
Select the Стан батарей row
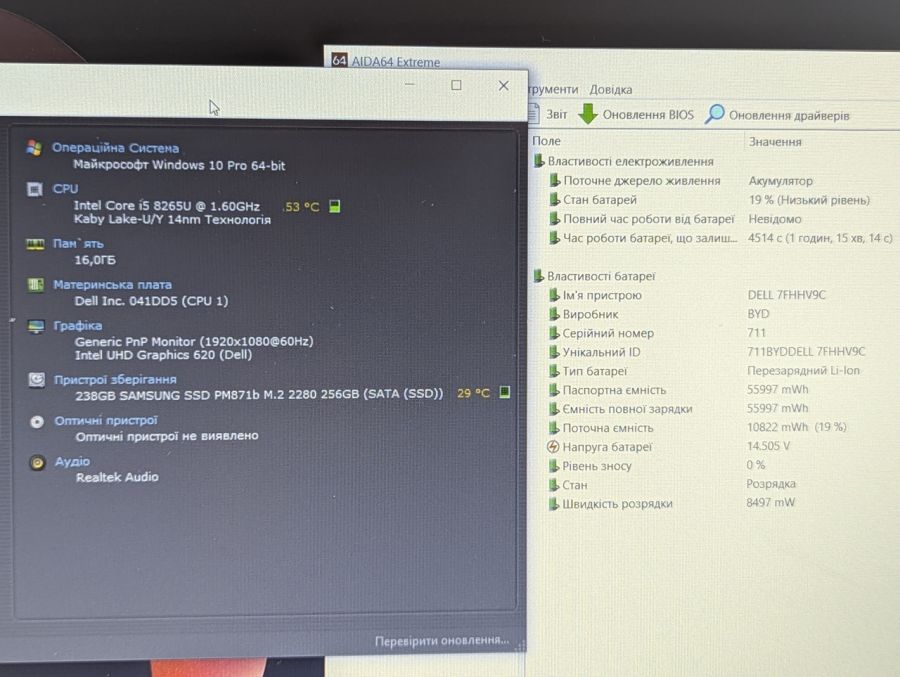click(x=709, y=200)
